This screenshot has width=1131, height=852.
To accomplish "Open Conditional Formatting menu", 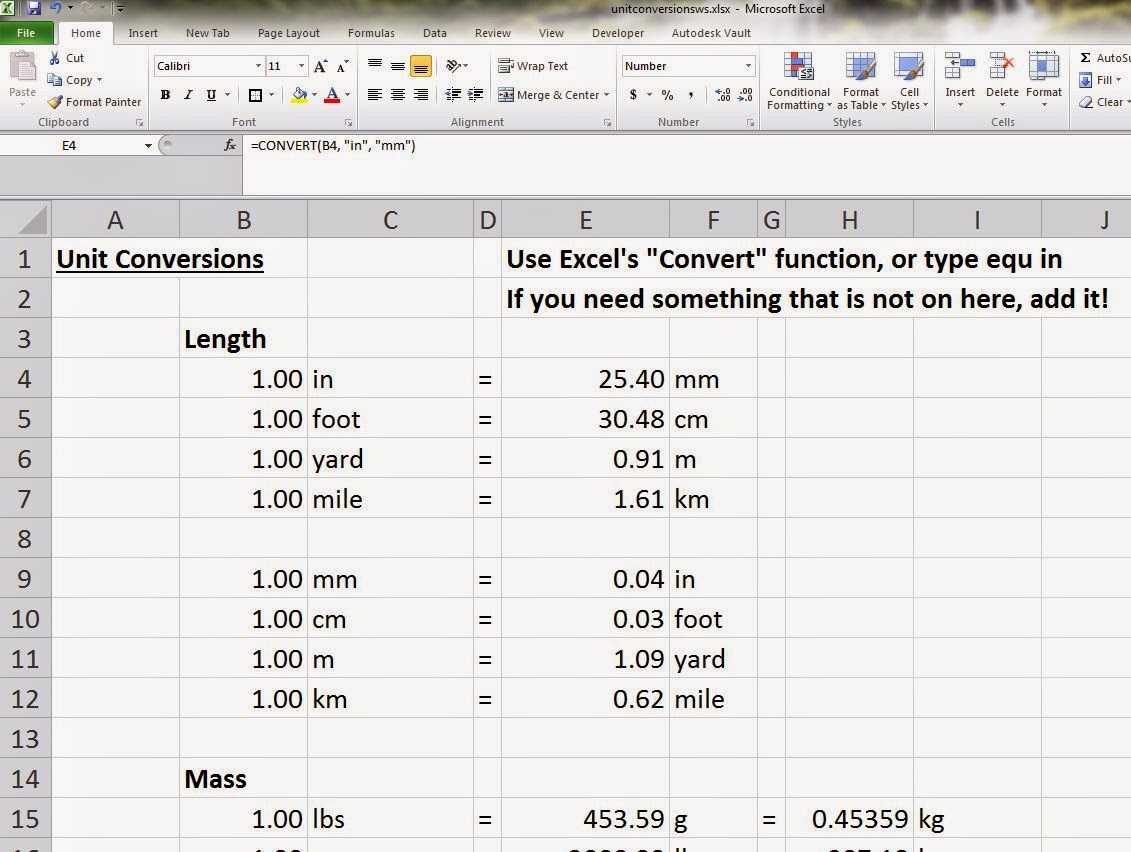I will (799, 82).
